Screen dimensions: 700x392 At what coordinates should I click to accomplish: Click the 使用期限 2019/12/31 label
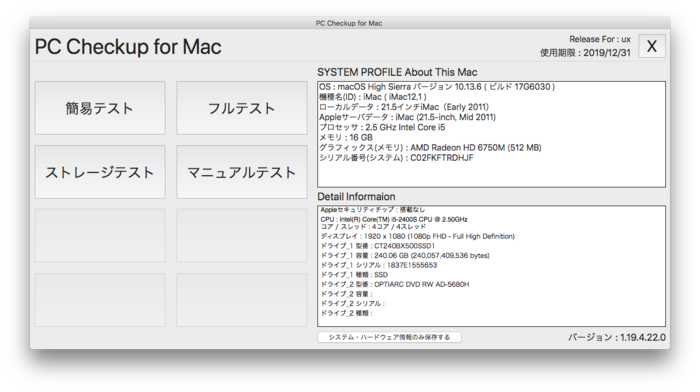pyautogui.click(x=585, y=53)
